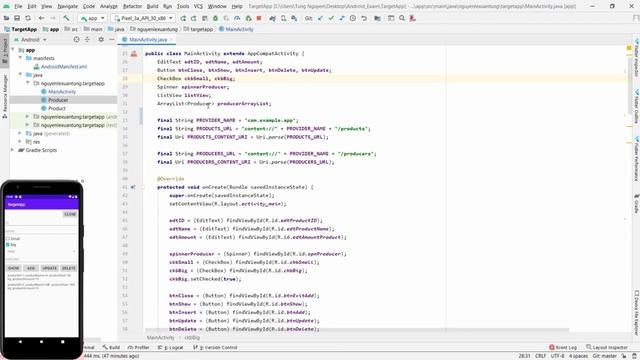
Task: Open the Android project view dropdown
Action: click(x=31, y=40)
